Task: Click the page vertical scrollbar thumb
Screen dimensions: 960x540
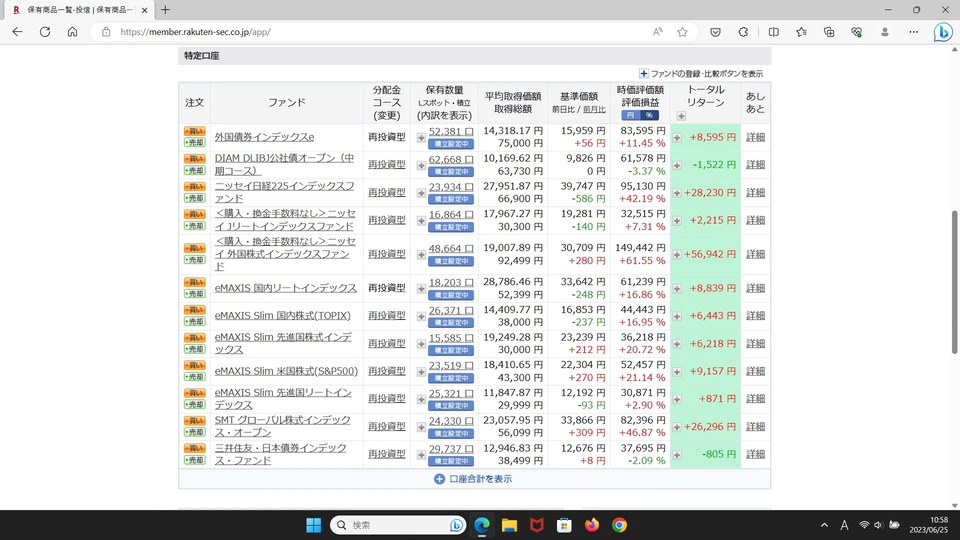Action: click(954, 282)
